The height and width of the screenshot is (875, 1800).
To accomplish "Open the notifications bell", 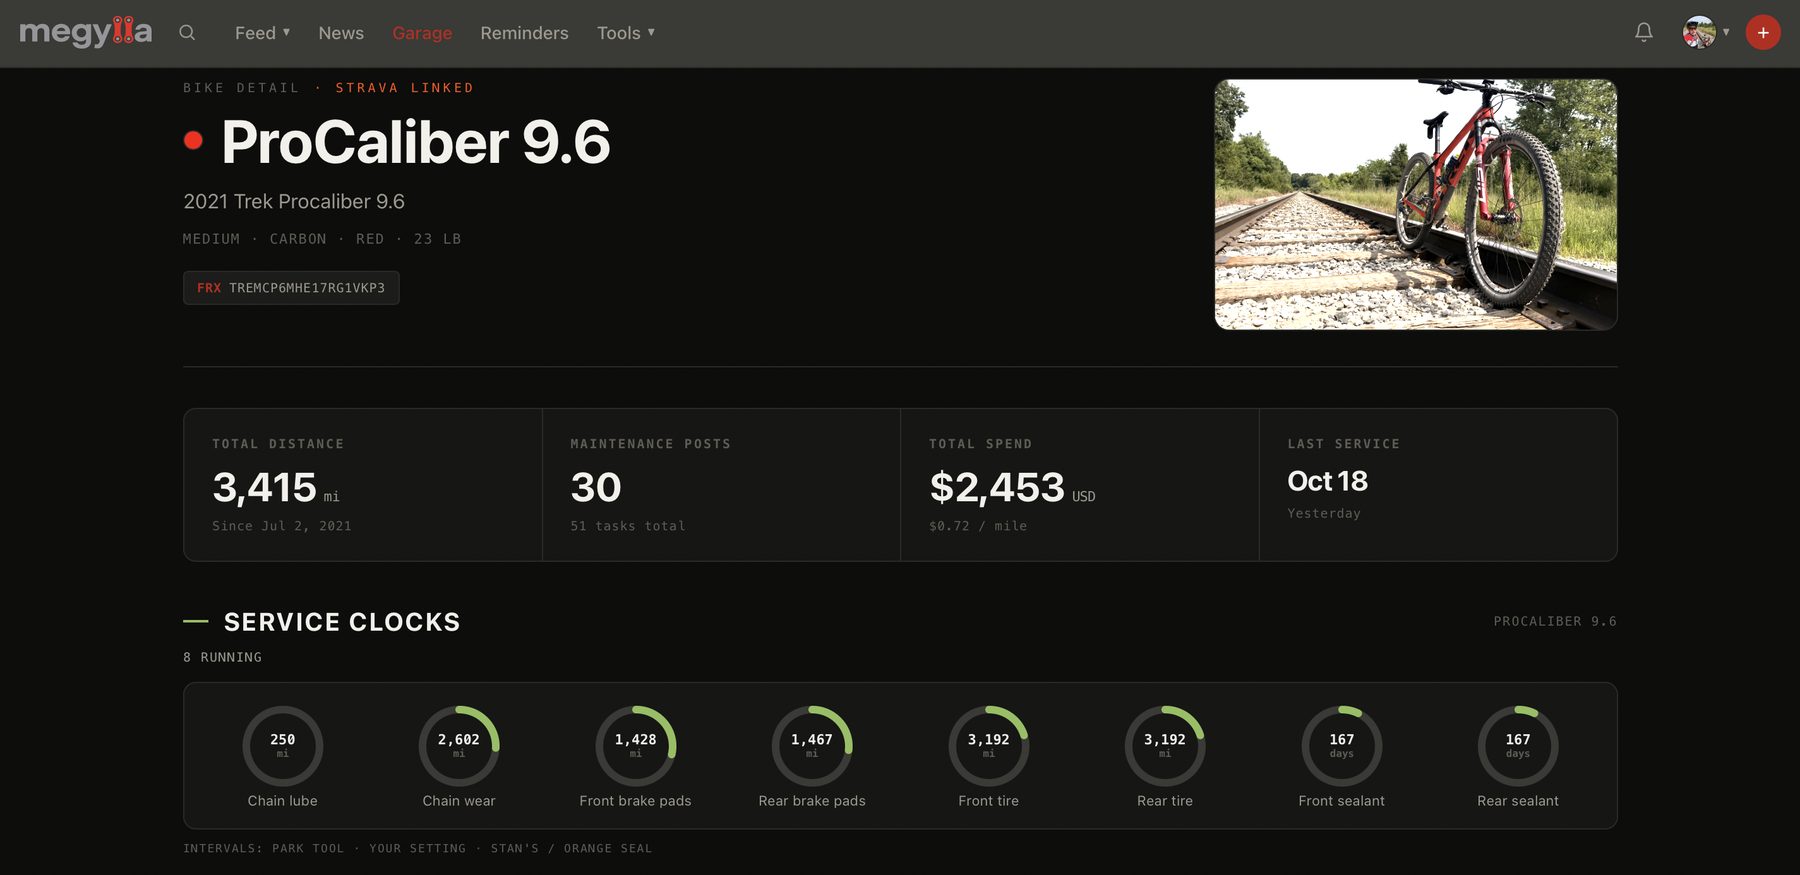I will pyautogui.click(x=1643, y=33).
